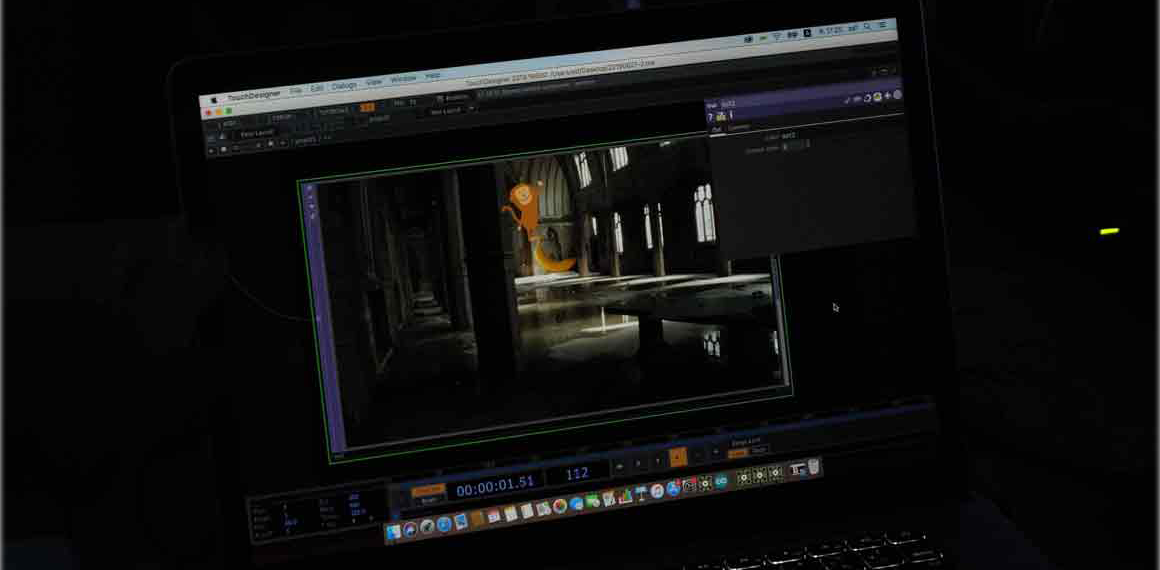
Task: Open the Apple menu
Action: click(215, 100)
